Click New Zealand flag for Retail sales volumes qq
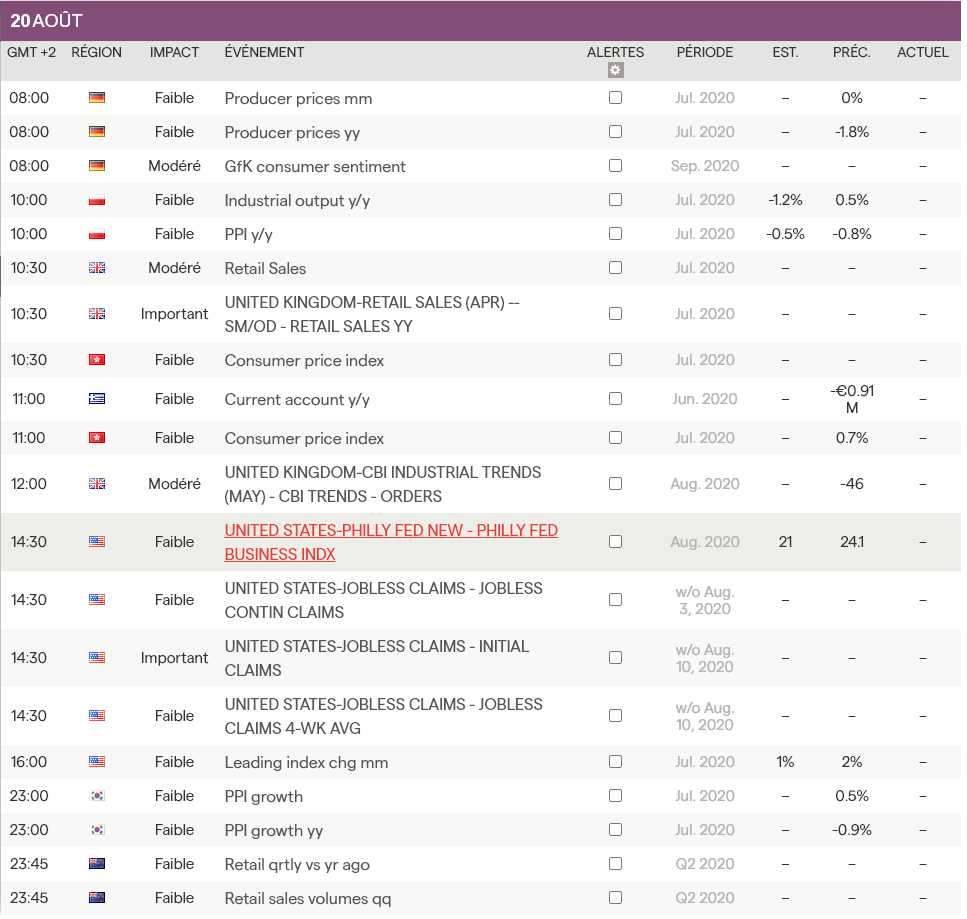This screenshot has width=967, height=919. [x=97, y=898]
